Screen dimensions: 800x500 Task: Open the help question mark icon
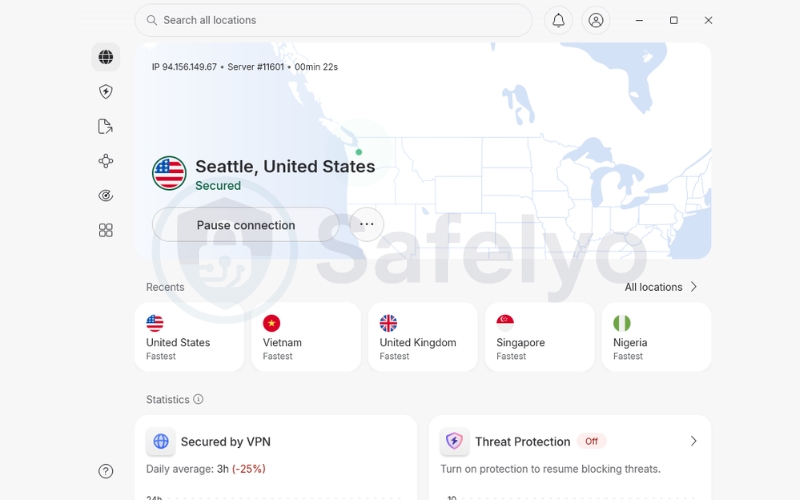point(106,471)
